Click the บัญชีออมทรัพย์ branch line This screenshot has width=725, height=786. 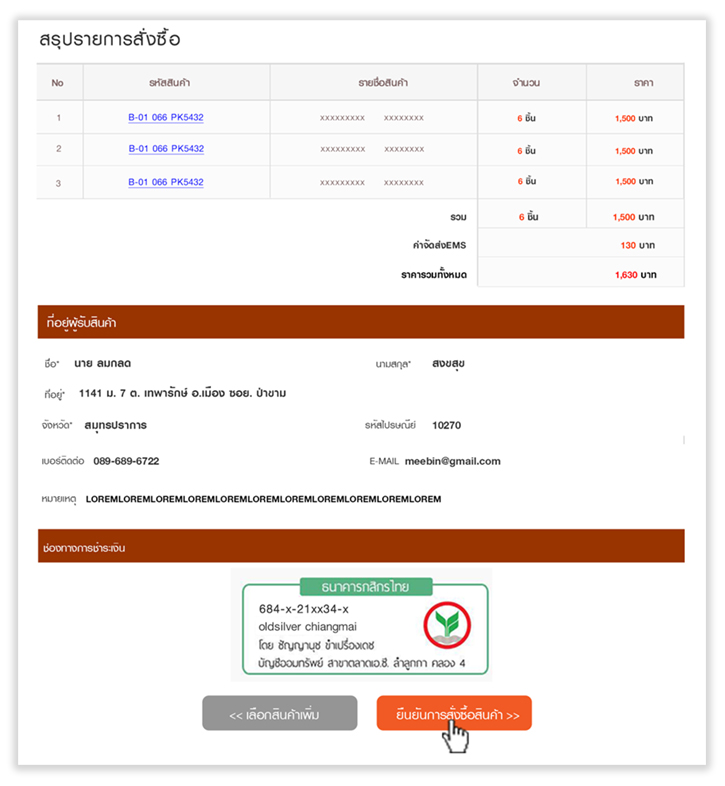click(361, 663)
